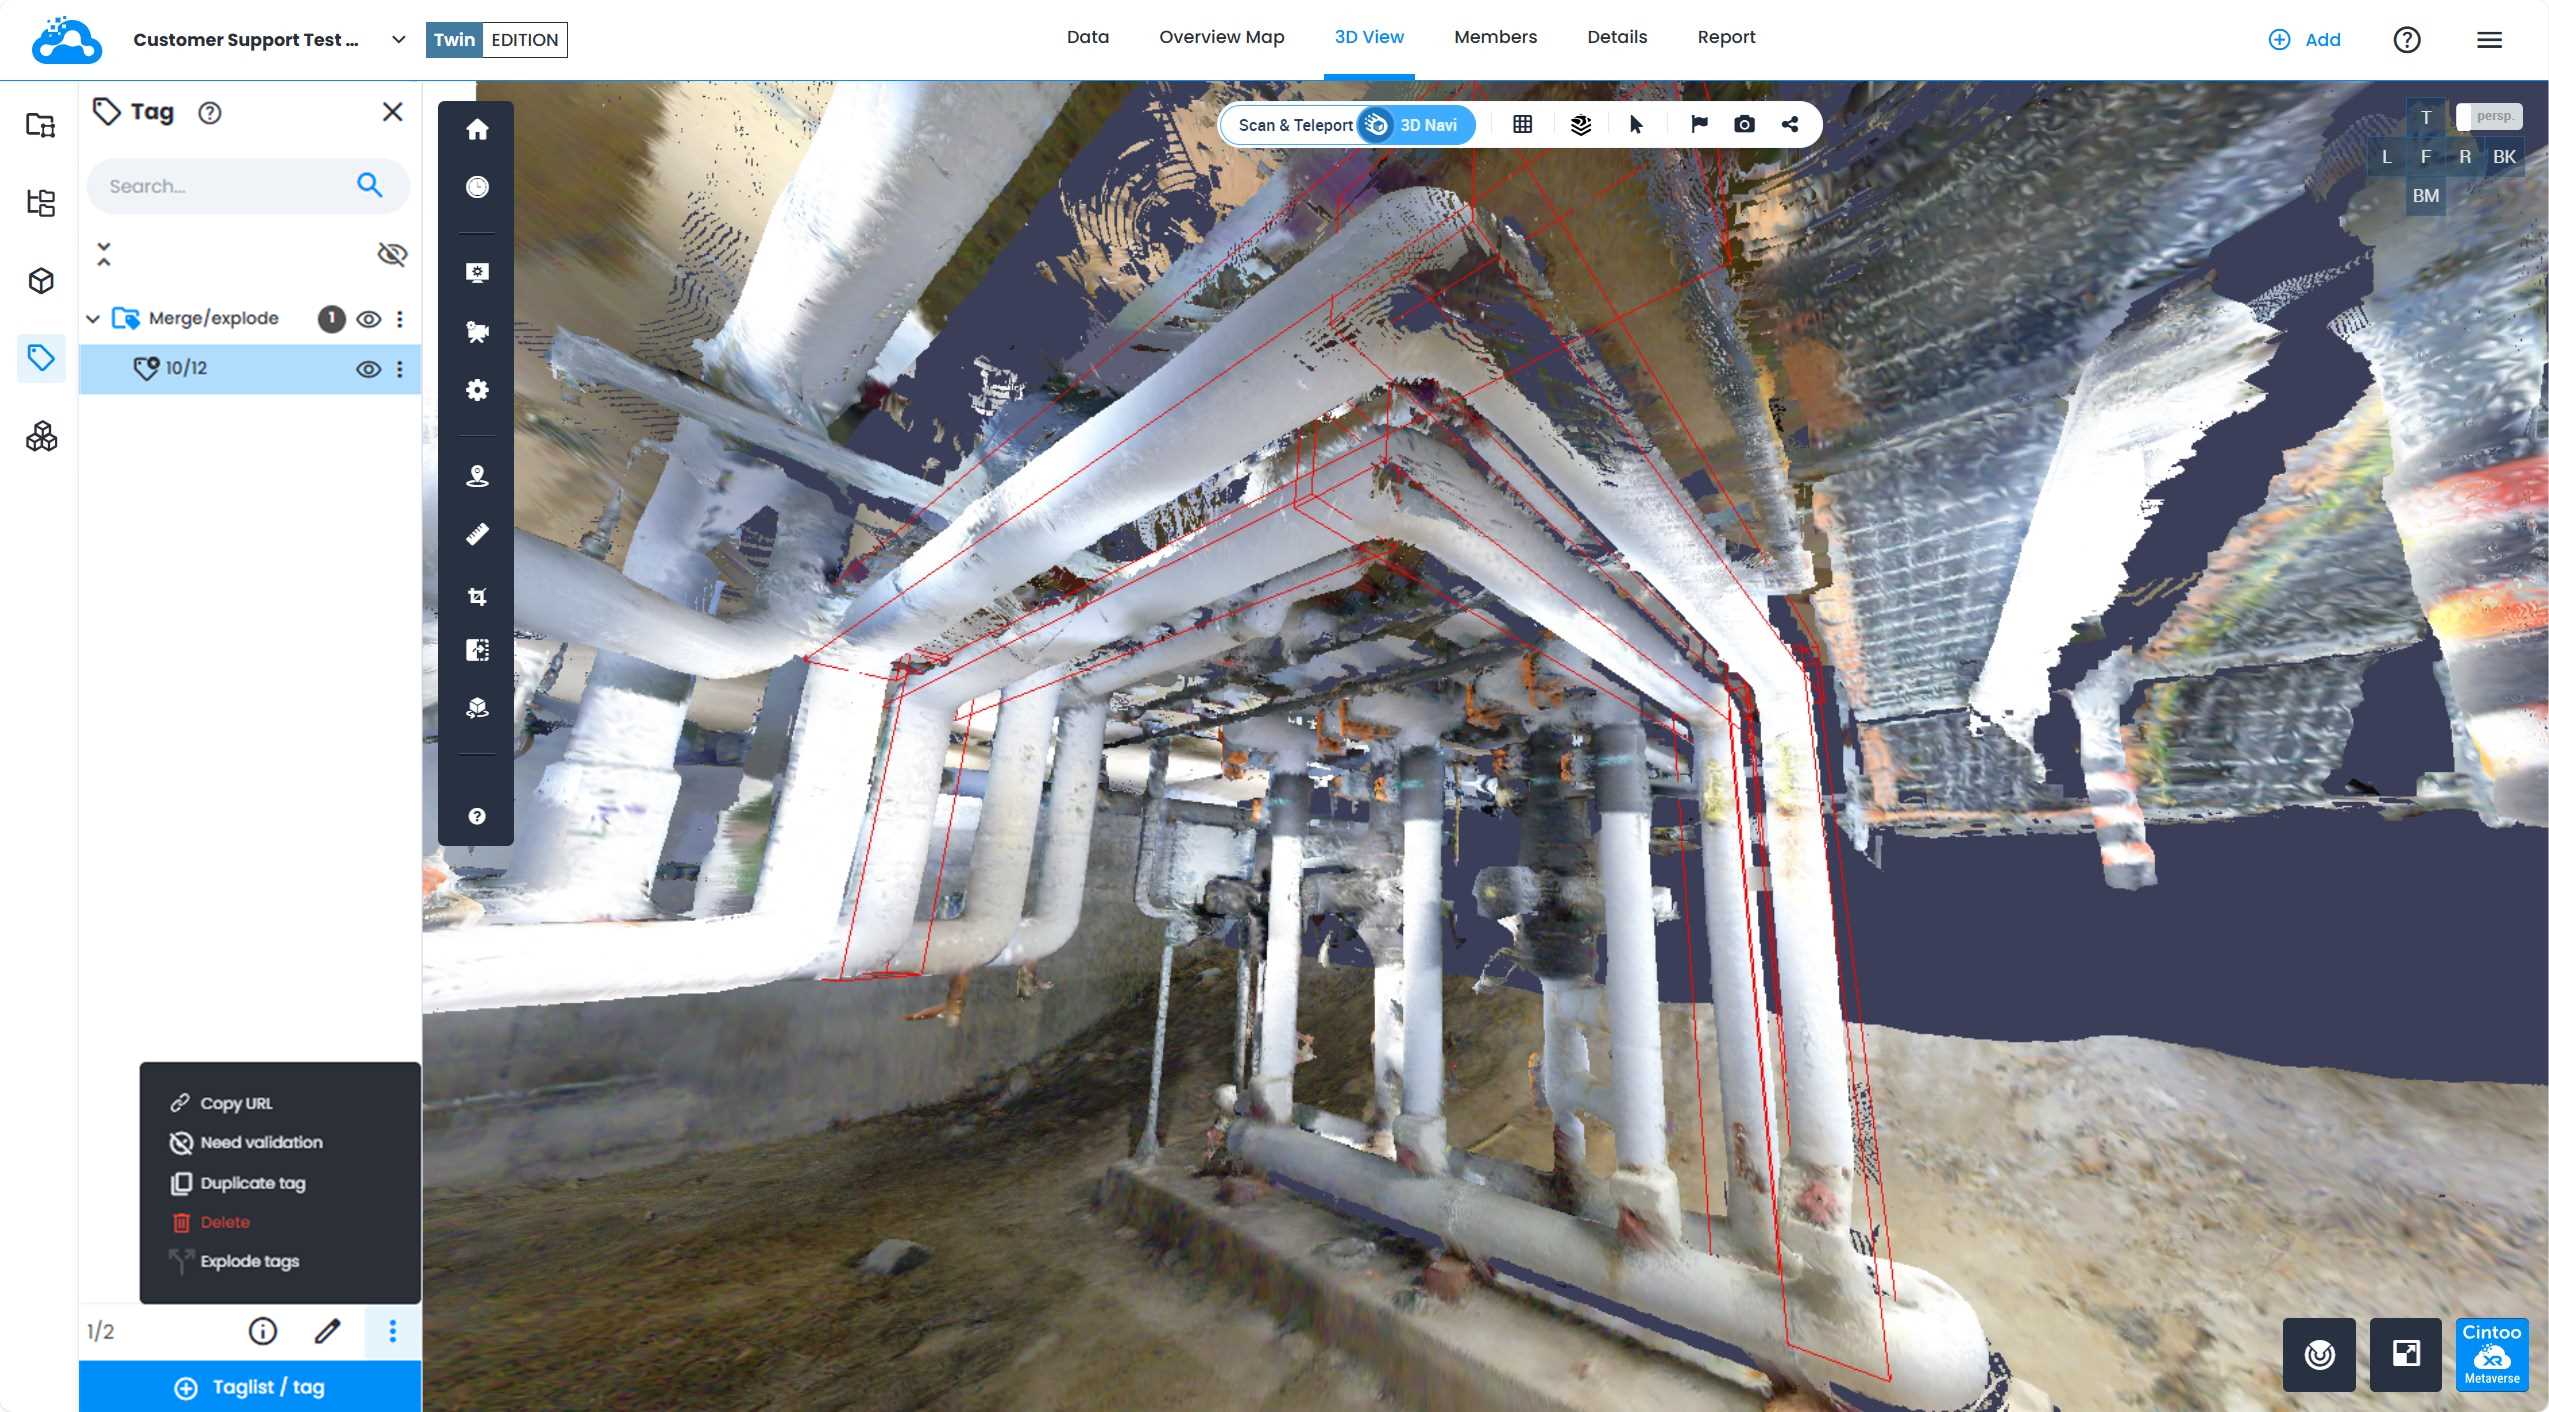Toggle visibility of the Merge/explode taglist

[x=368, y=319]
